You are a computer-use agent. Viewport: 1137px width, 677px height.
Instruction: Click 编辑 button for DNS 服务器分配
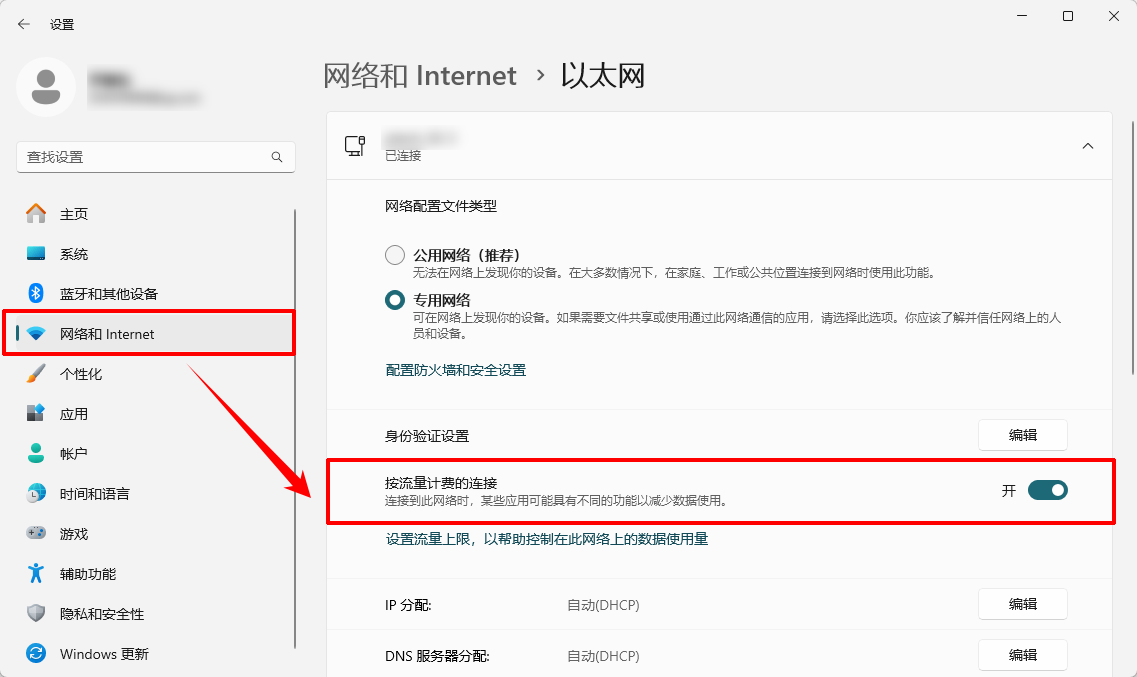coord(1022,655)
